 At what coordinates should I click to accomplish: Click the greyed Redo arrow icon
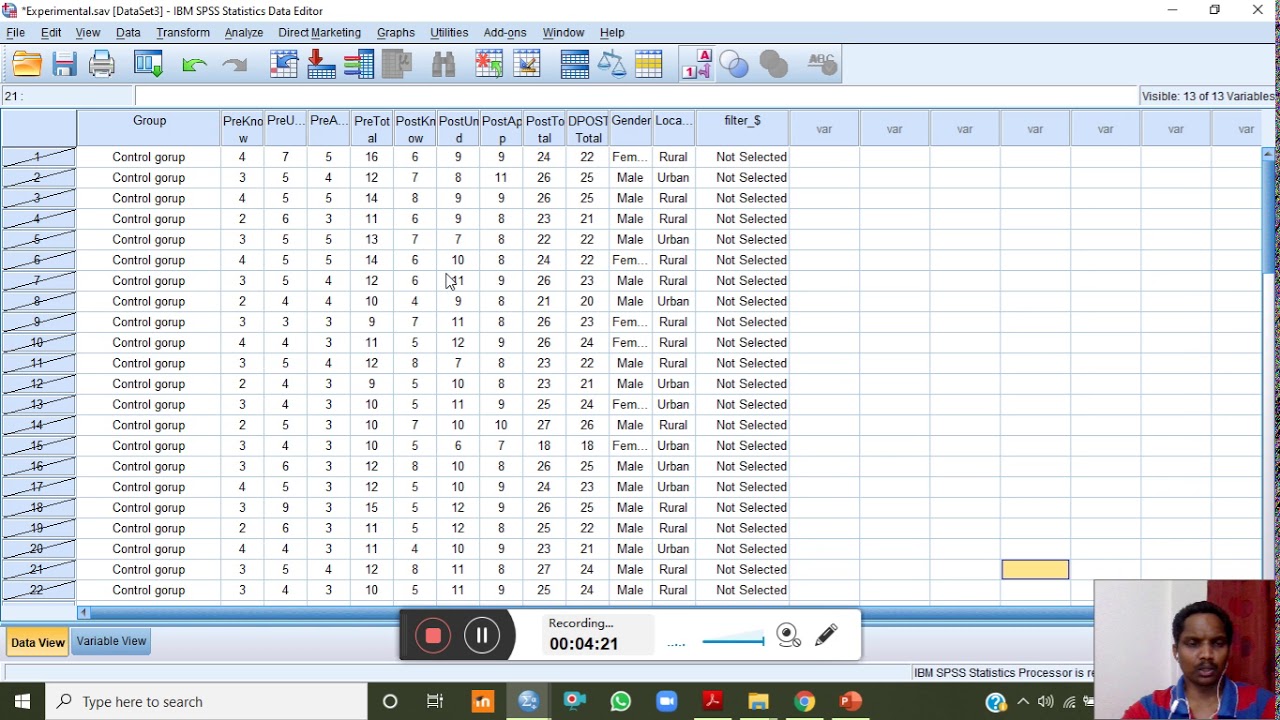click(234, 65)
